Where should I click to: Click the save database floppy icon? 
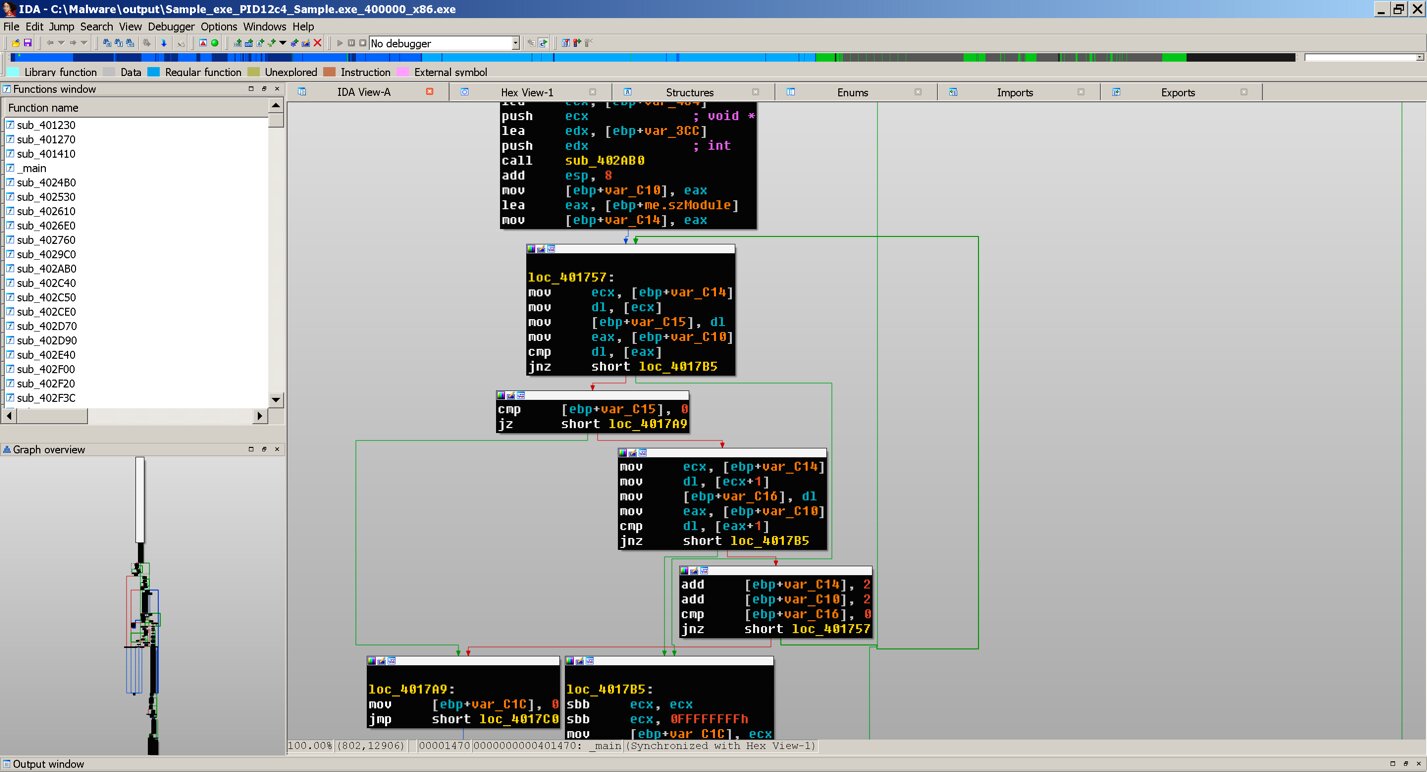pyautogui.click(x=27, y=43)
